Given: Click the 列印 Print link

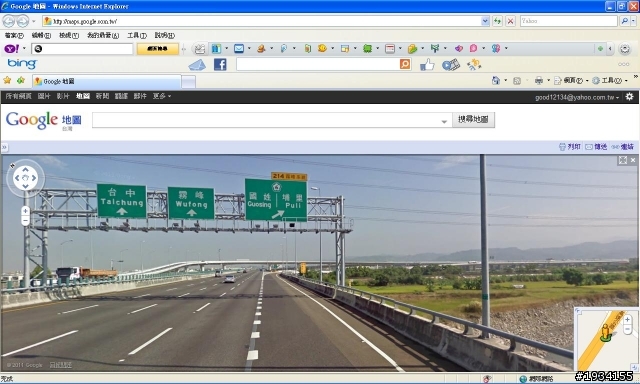Looking at the screenshot, I should (569, 146).
